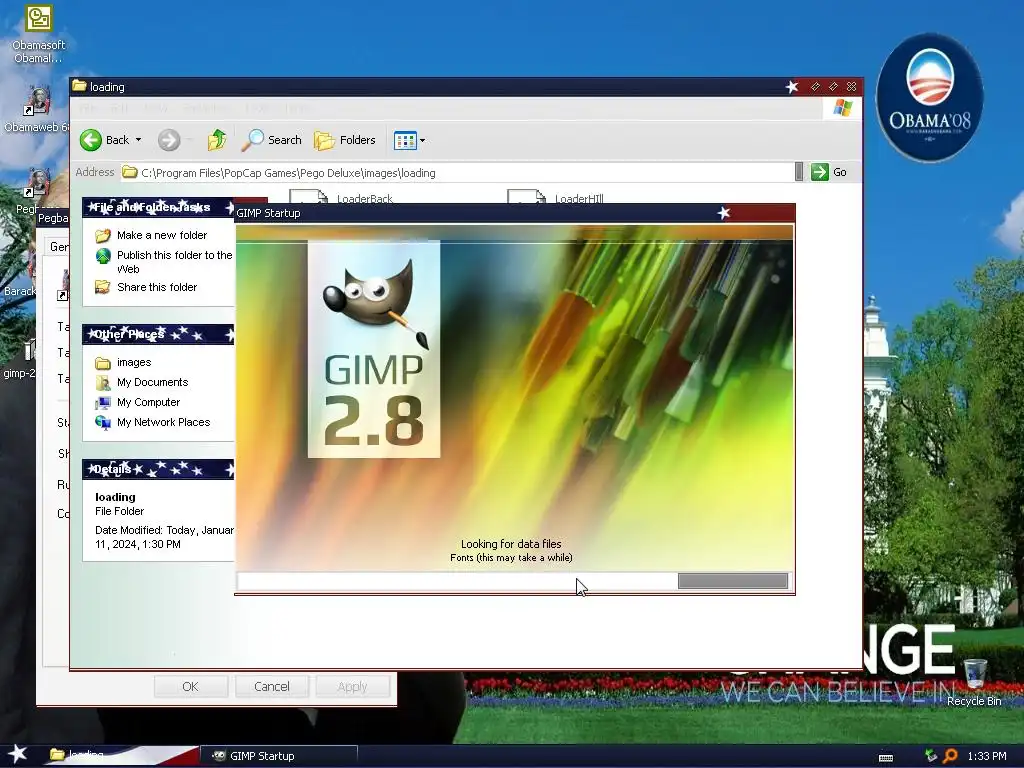Click the keyboard tray icon
Viewport: 1024px width, 768px height.
(x=886, y=757)
